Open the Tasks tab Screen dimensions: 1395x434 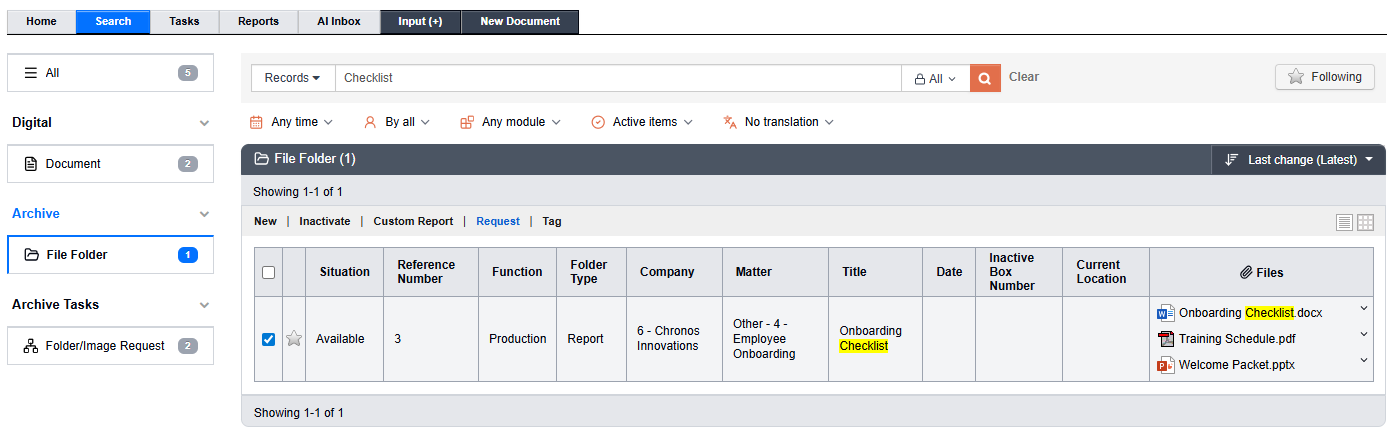184,22
